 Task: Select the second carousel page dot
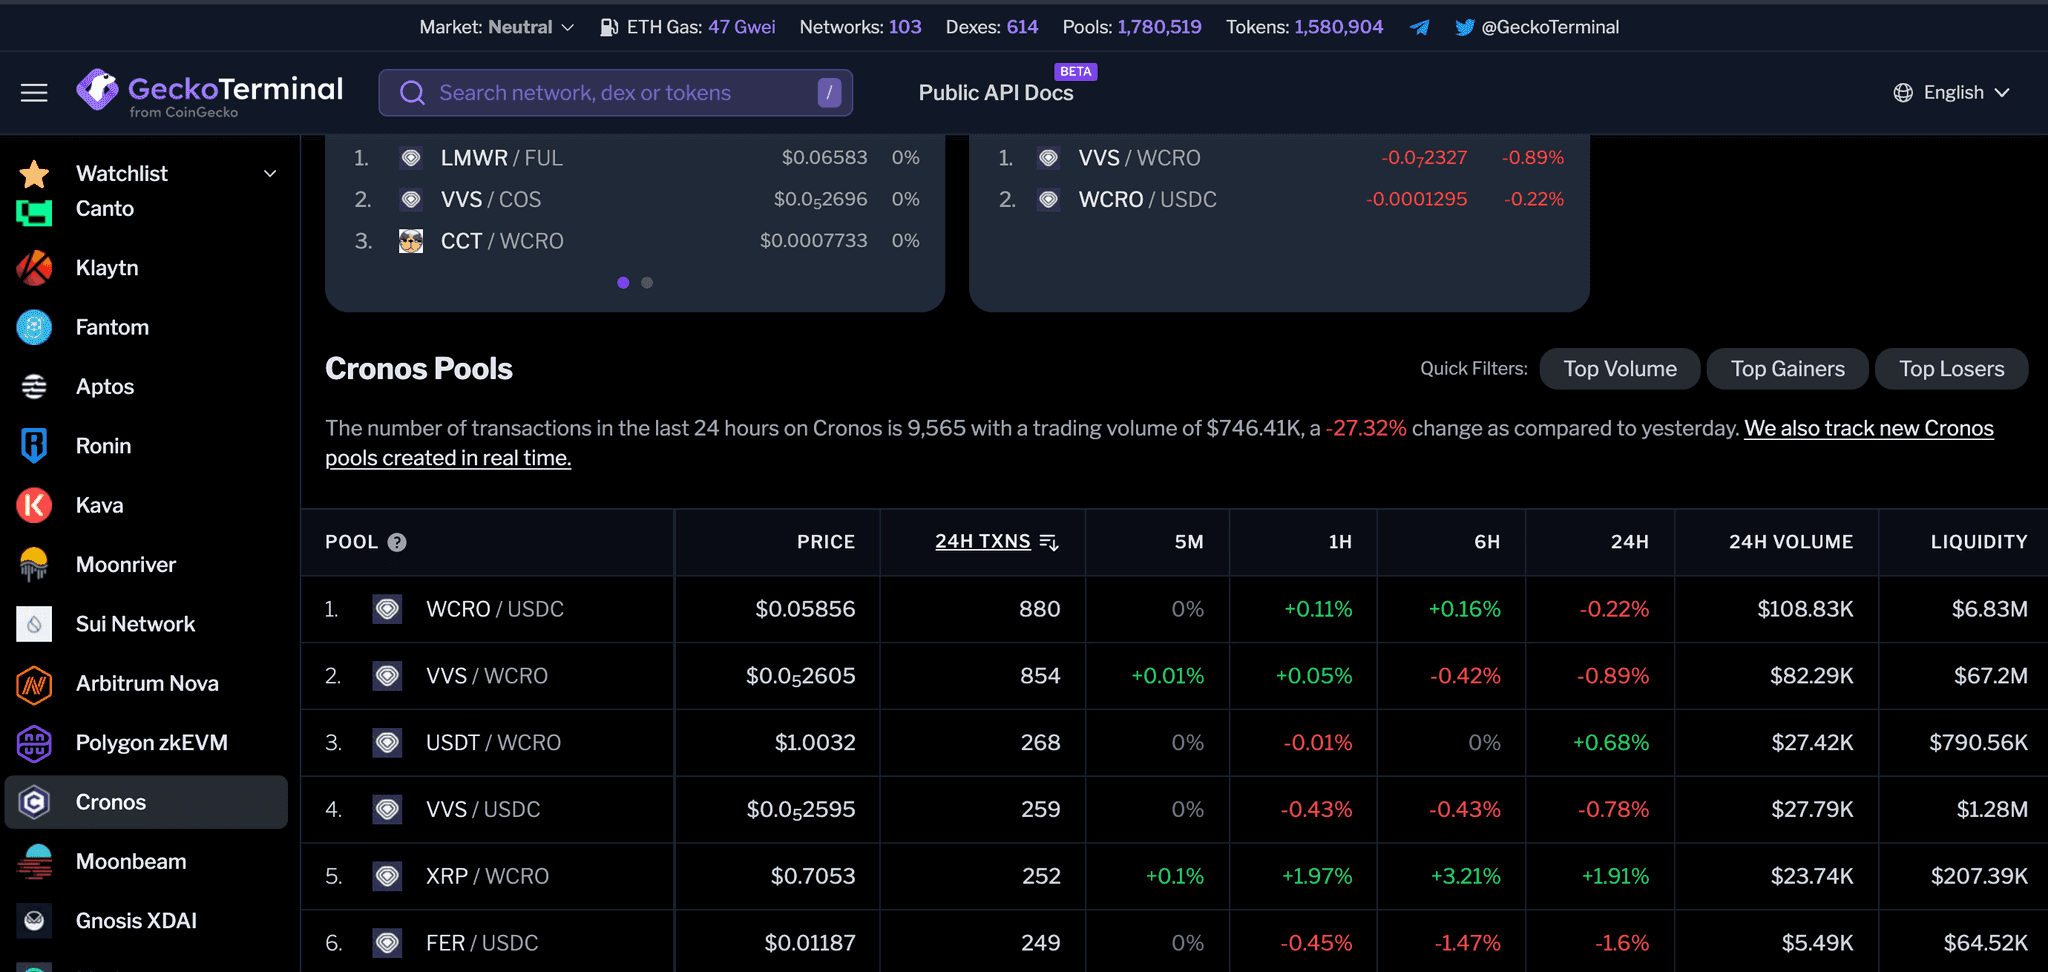pyautogui.click(x=647, y=283)
